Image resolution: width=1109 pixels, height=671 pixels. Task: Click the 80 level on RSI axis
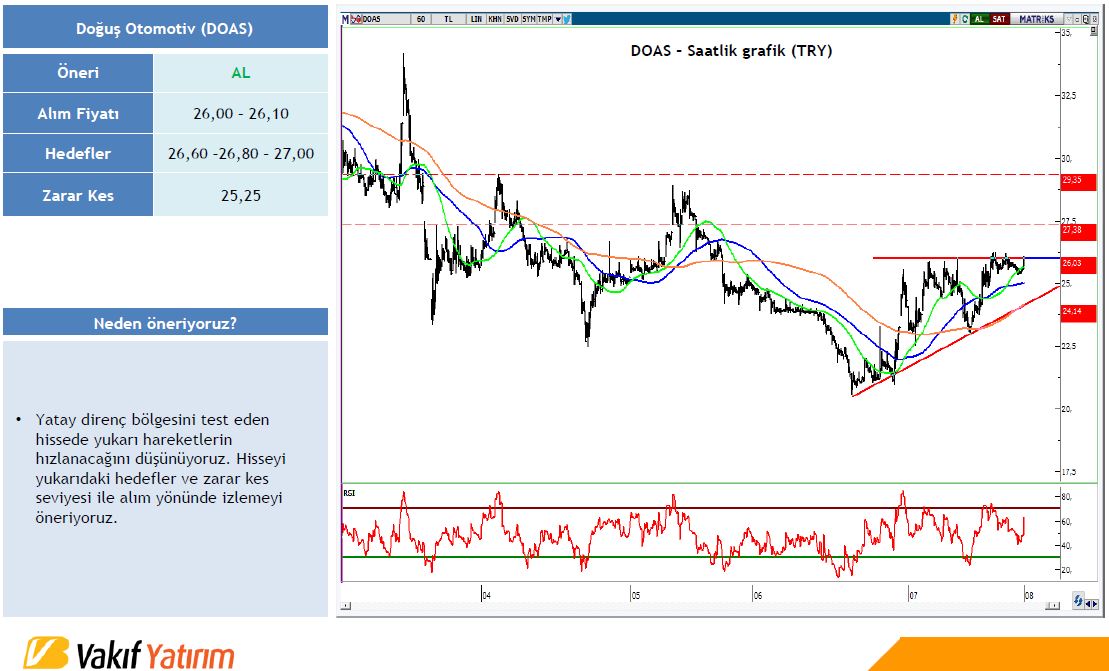coord(1067,497)
